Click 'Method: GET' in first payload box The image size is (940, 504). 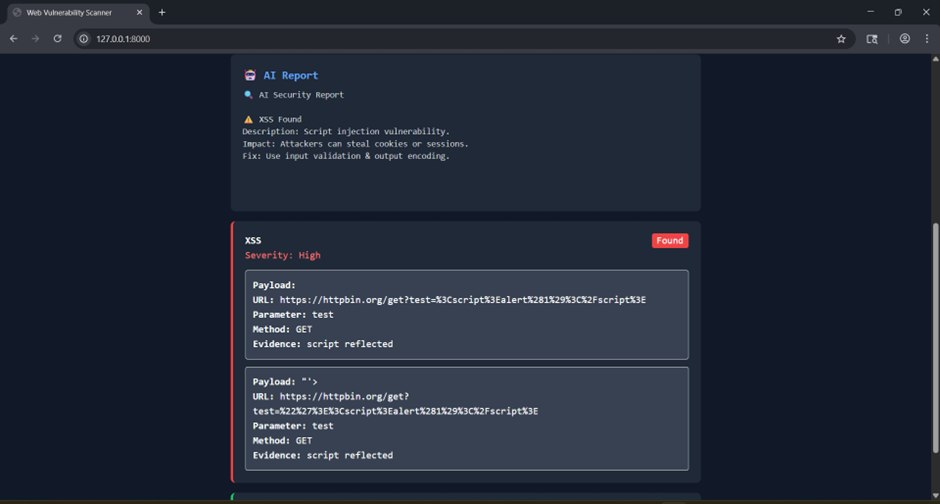tap(282, 329)
